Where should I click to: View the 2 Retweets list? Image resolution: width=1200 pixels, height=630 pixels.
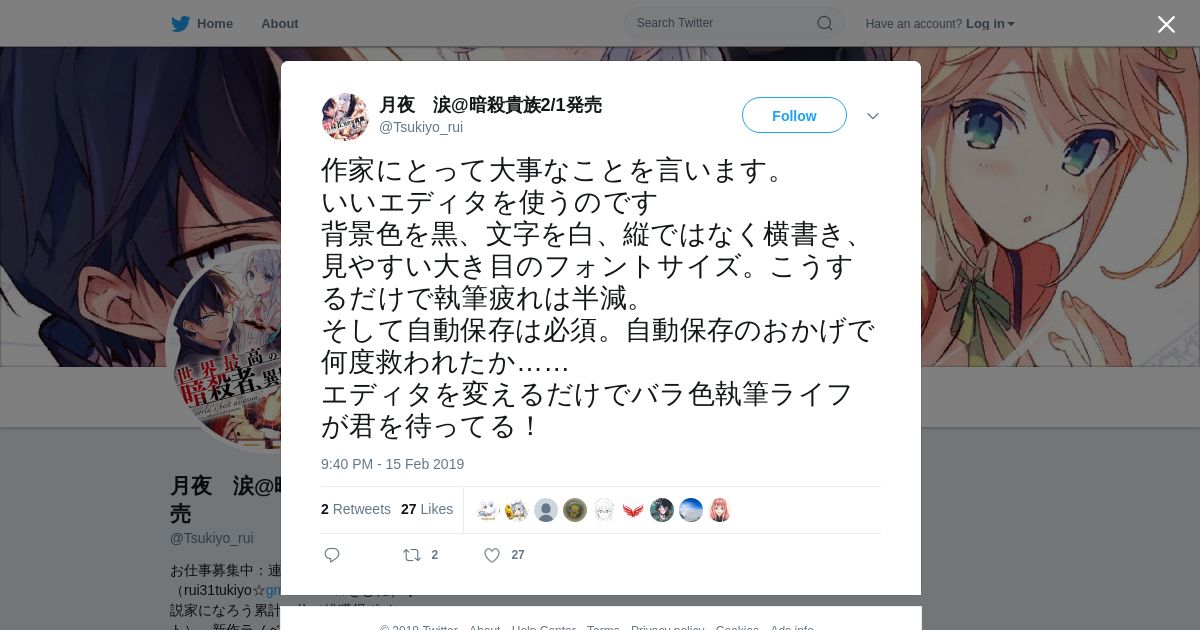pyautogui.click(x=356, y=509)
